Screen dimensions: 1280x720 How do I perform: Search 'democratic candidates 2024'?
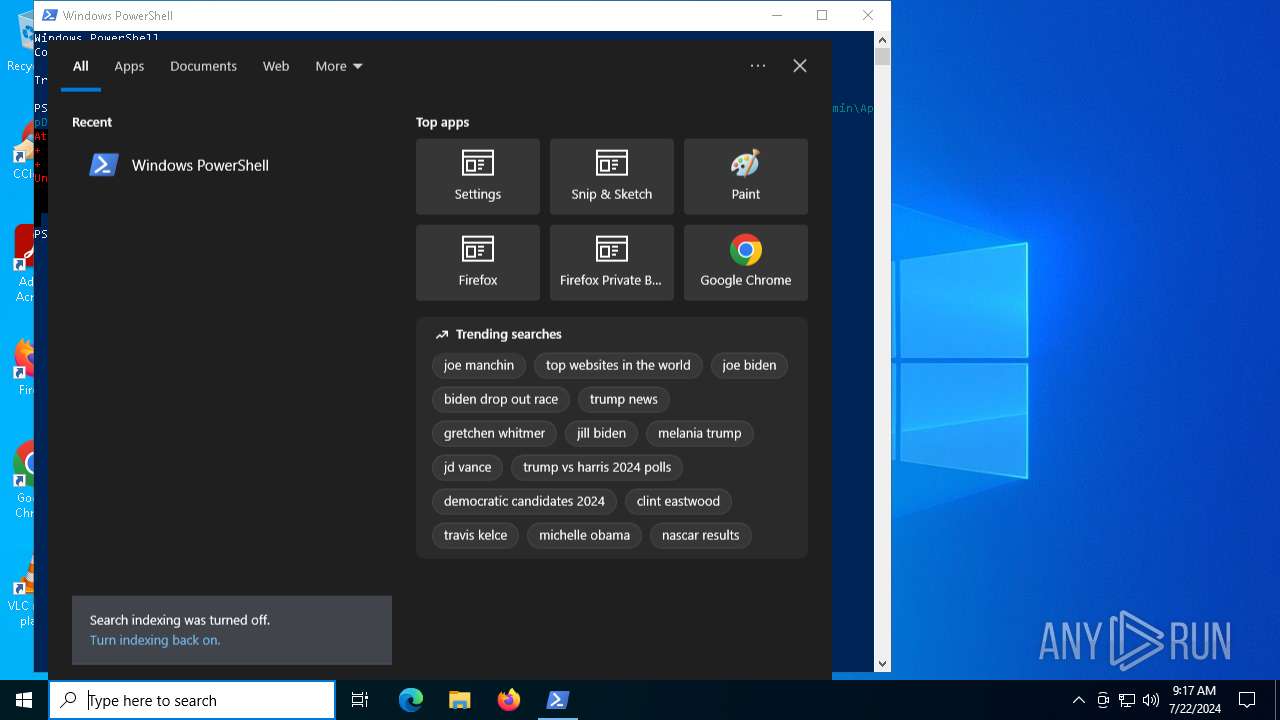(524, 501)
